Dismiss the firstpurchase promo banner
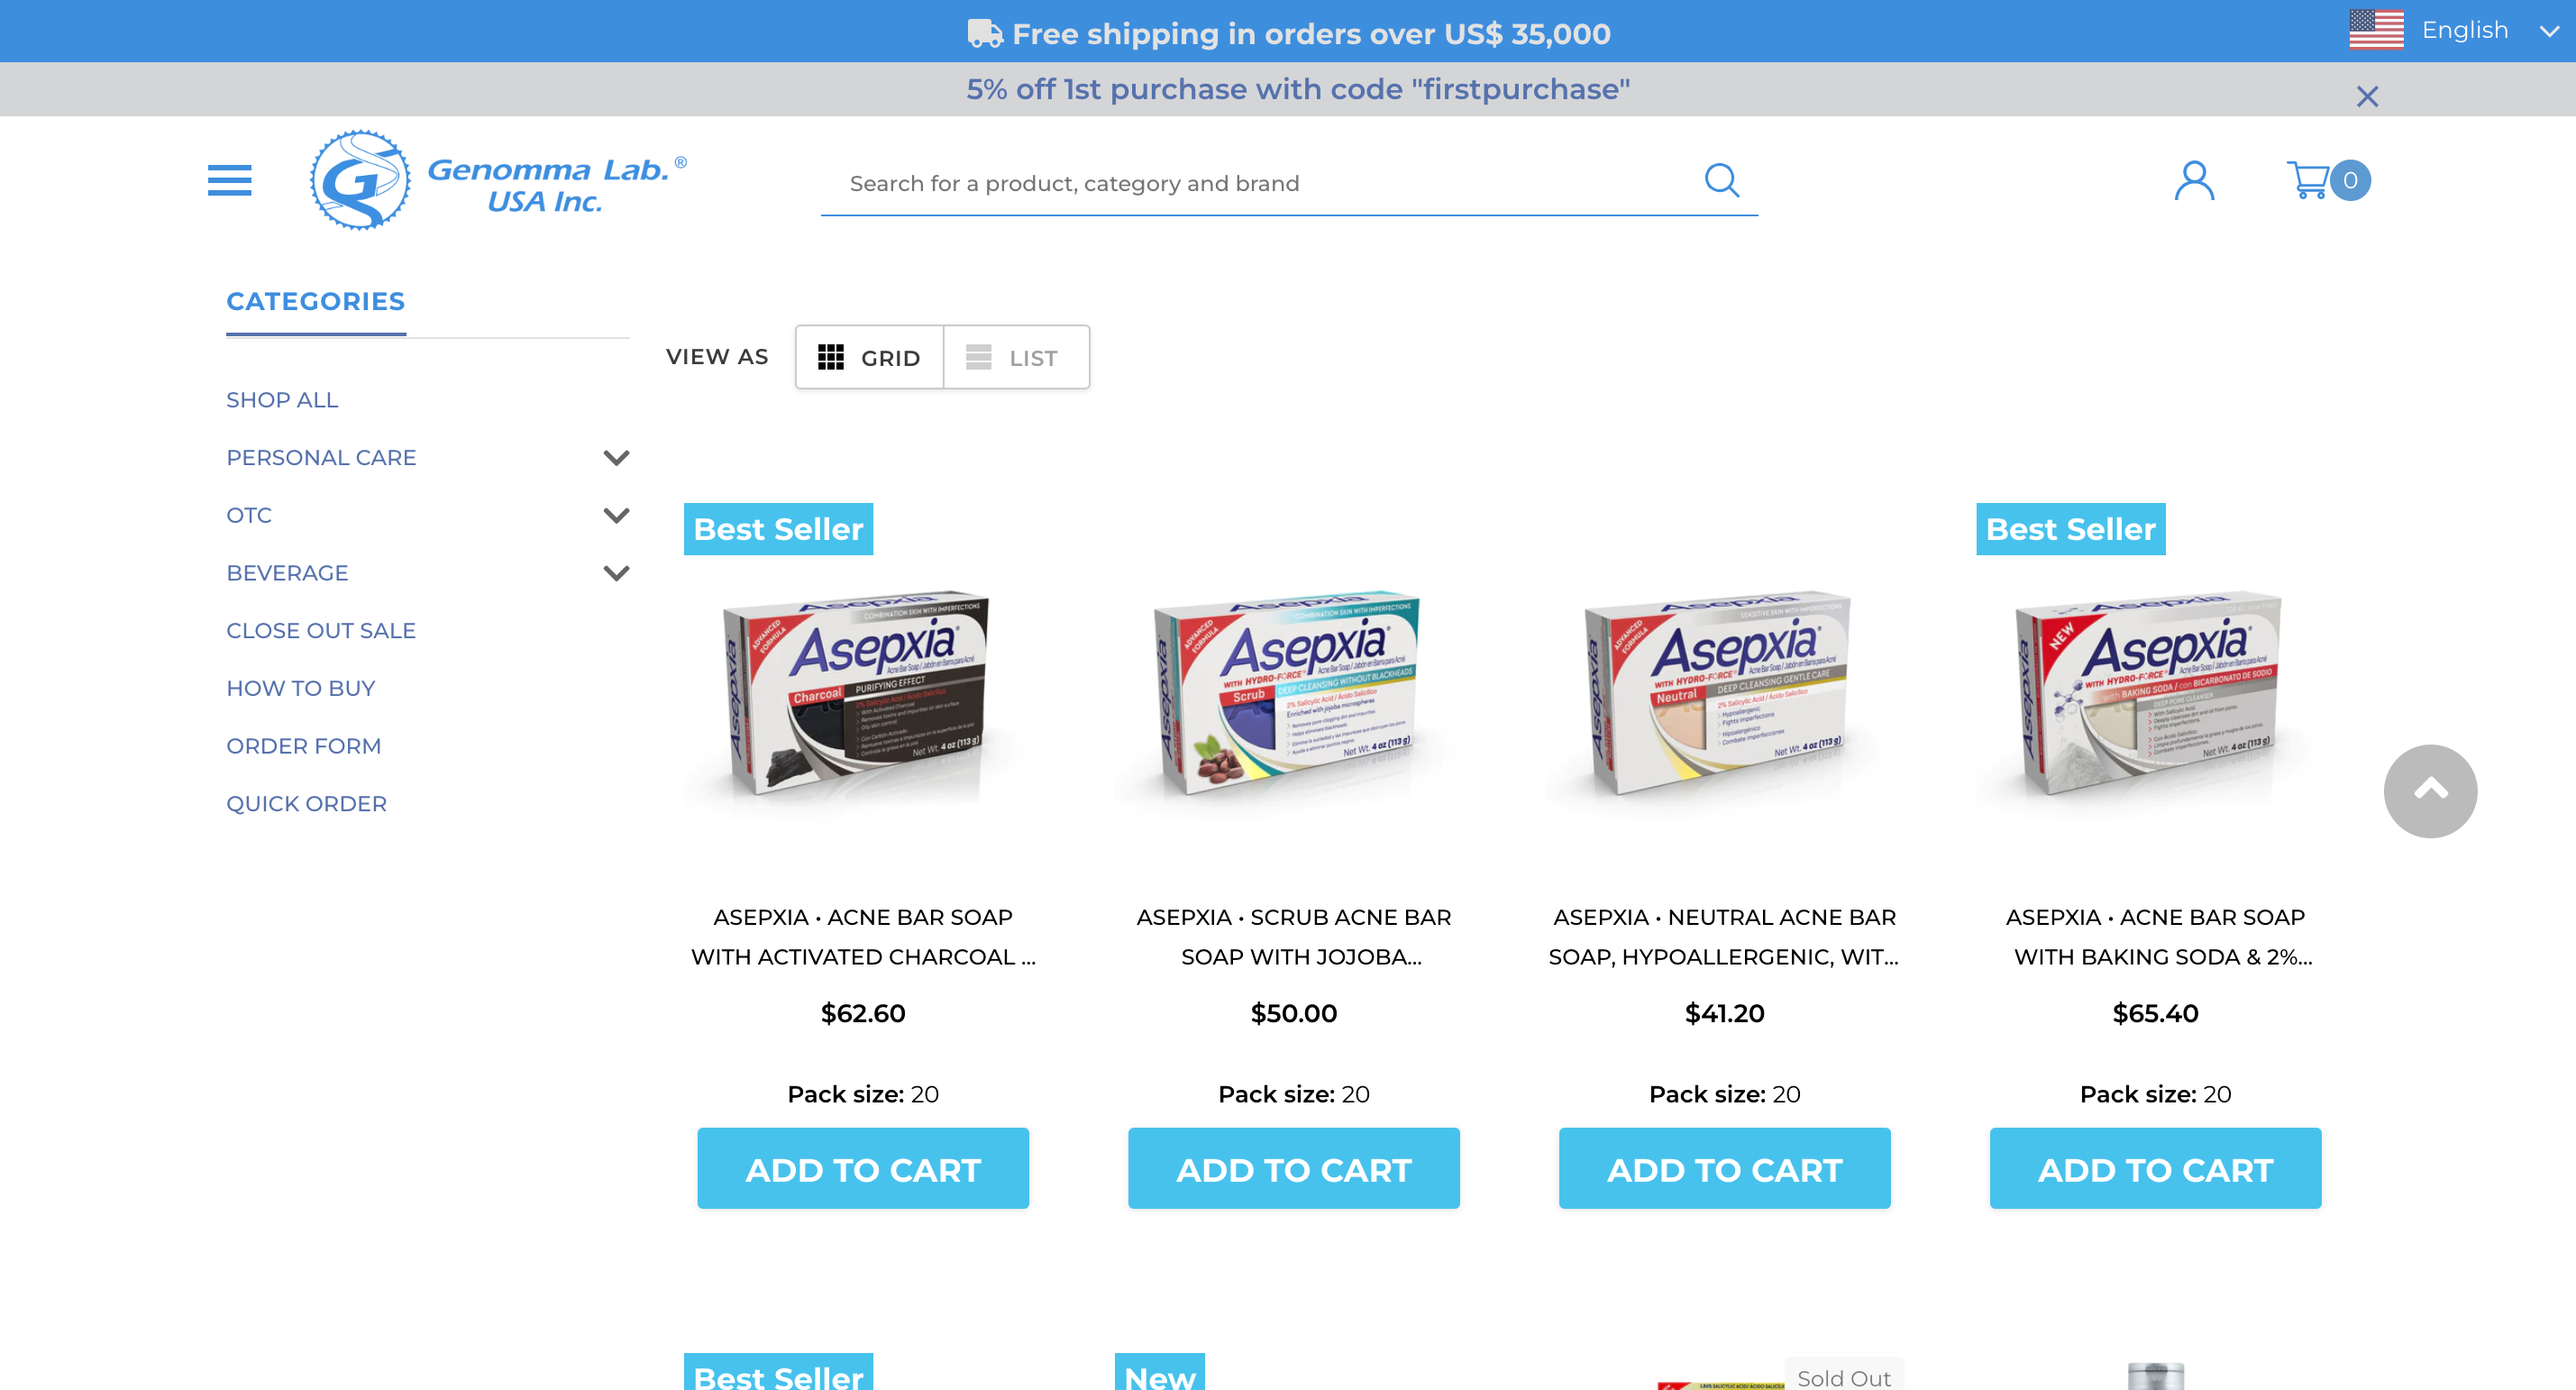 2366,97
